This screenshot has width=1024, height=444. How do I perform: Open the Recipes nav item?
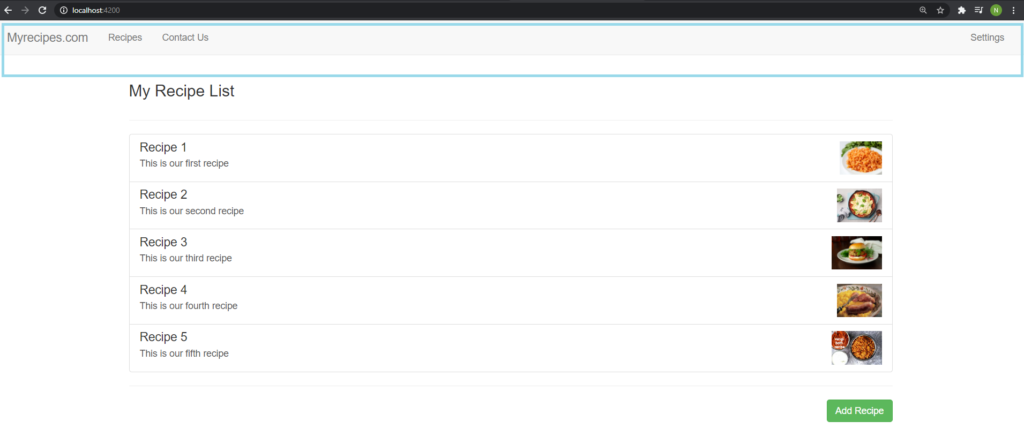pos(125,38)
